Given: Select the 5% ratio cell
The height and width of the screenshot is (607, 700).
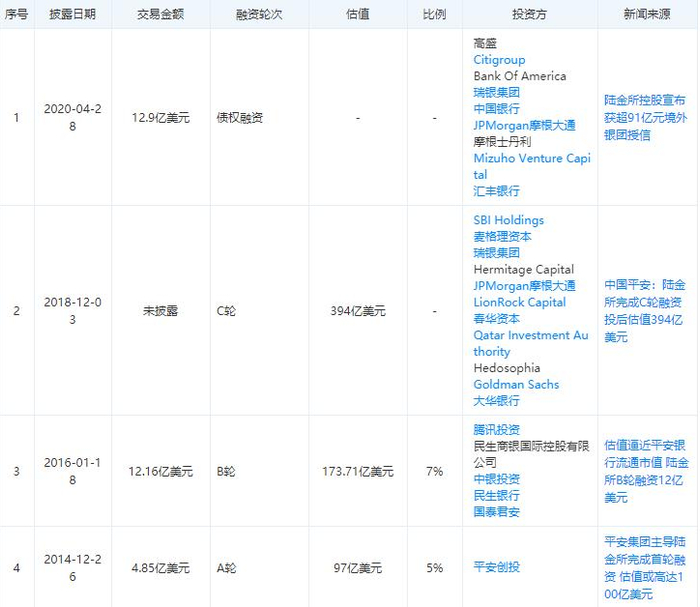Looking at the screenshot, I should point(434,568).
